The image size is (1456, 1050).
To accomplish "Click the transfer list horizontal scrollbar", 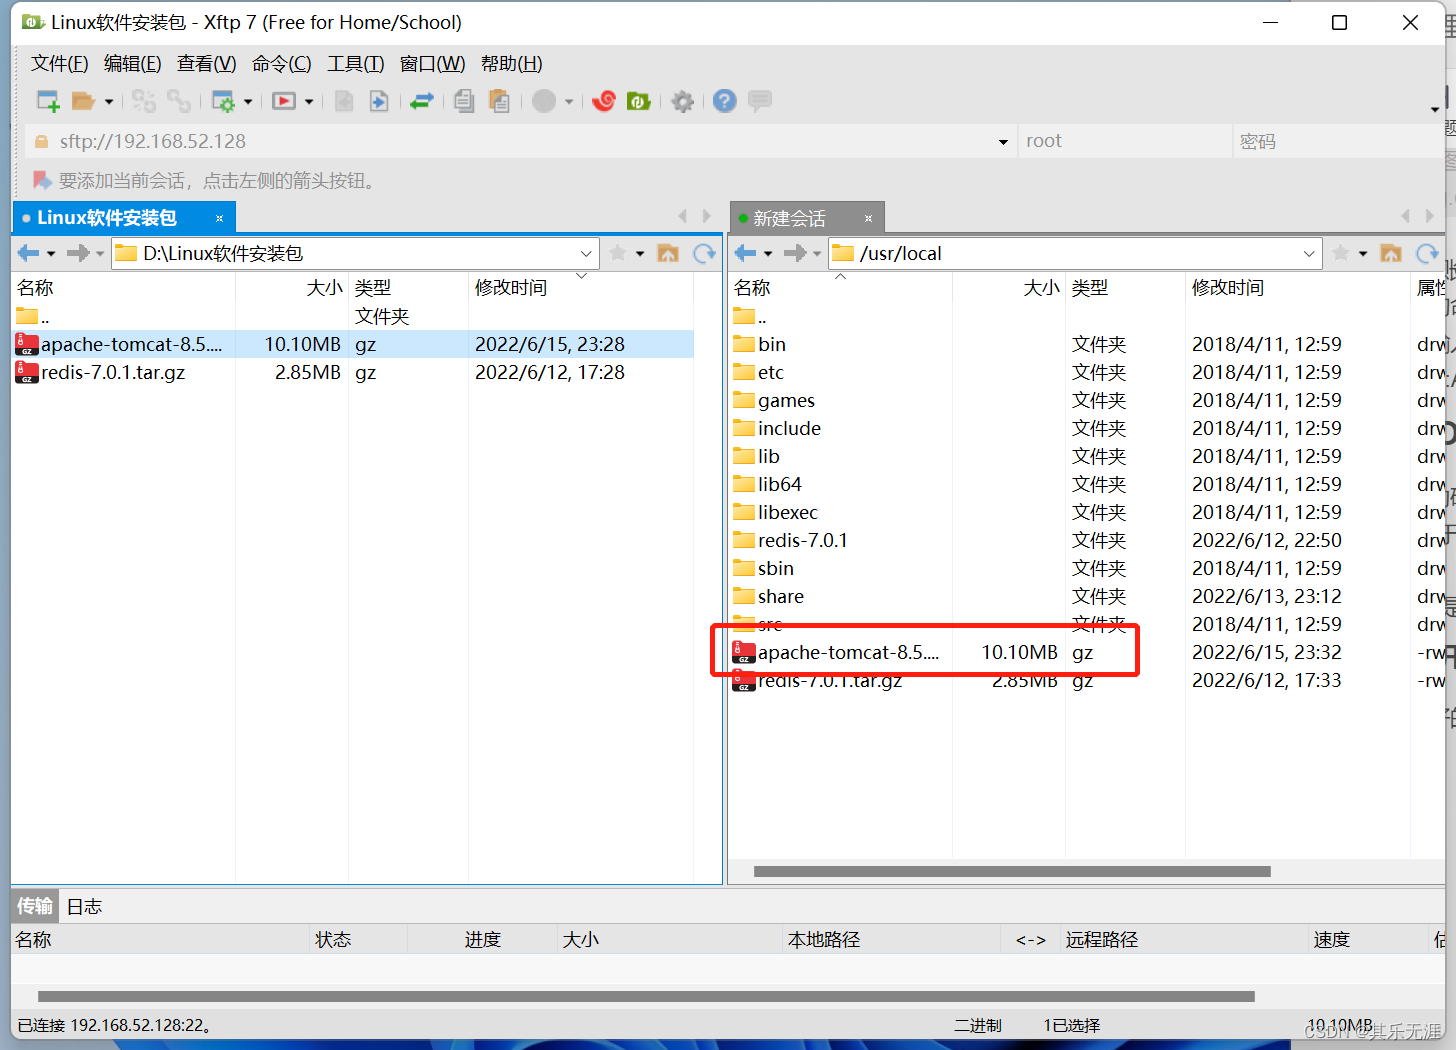I will click(646, 996).
